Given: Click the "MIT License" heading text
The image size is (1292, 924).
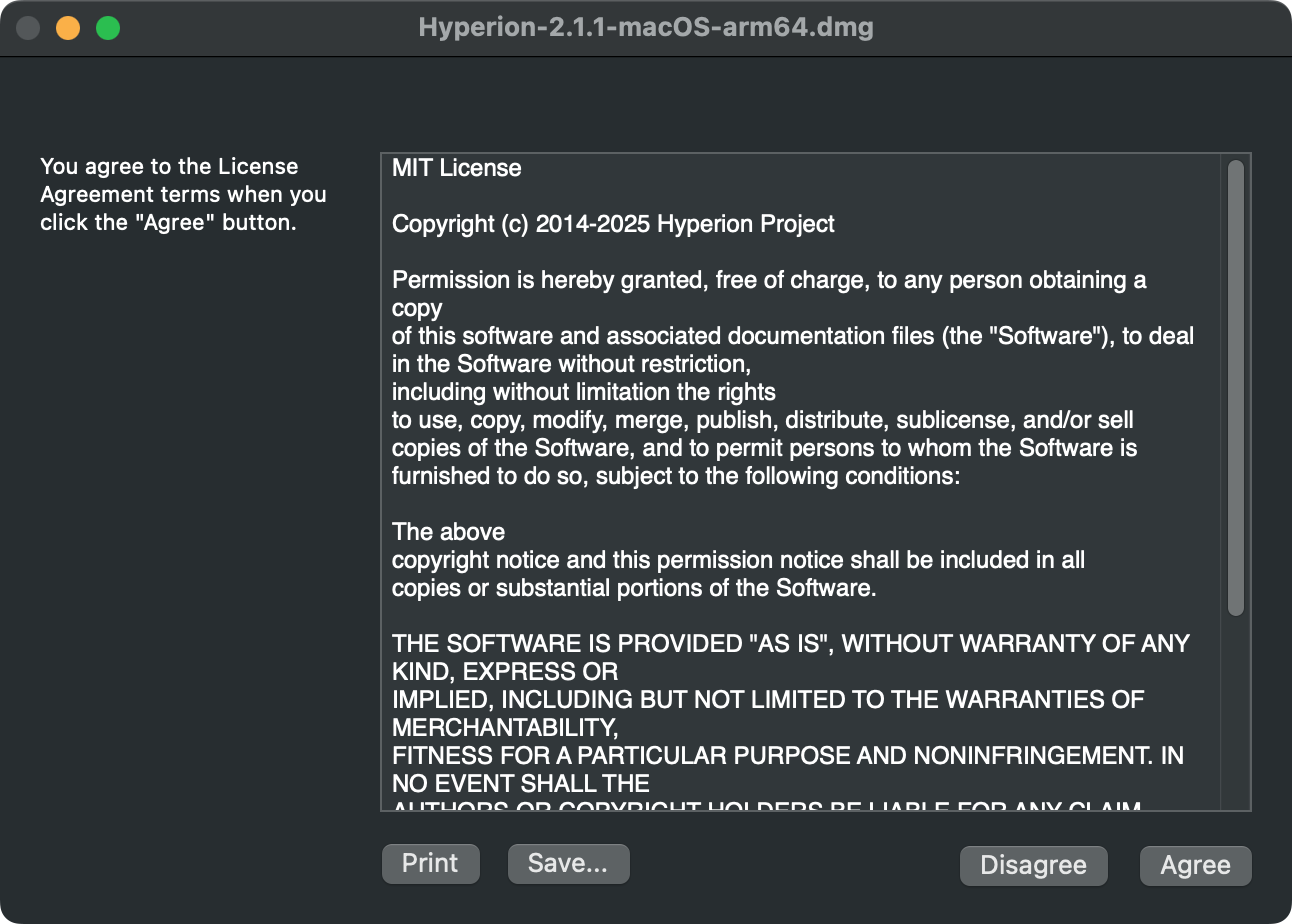Looking at the screenshot, I should (x=457, y=168).
